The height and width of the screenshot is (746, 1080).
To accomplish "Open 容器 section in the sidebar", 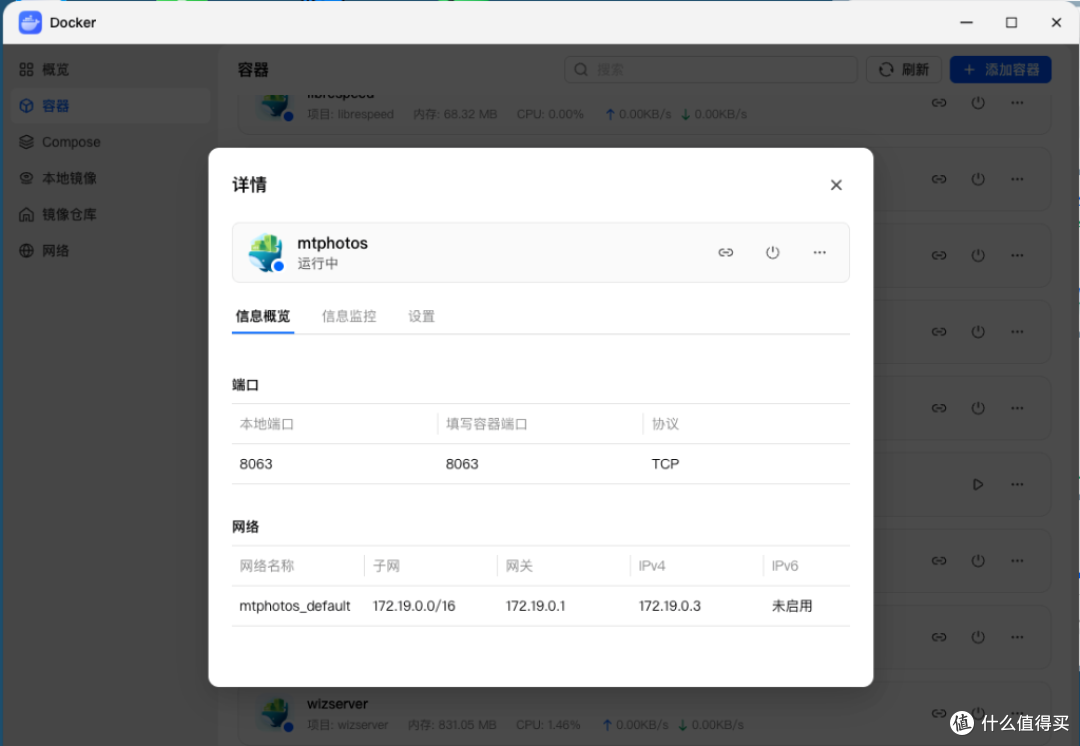I will pyautogui.click(x=110, y=105).
